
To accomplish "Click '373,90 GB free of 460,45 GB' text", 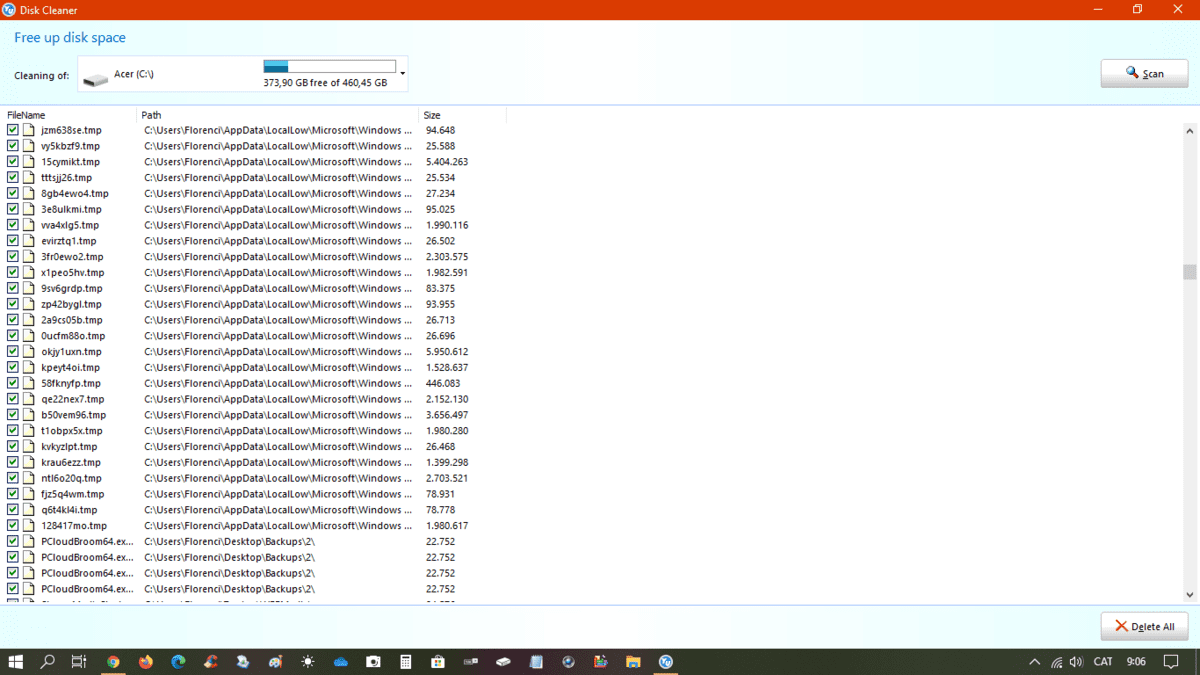I will tap(325, 83).
